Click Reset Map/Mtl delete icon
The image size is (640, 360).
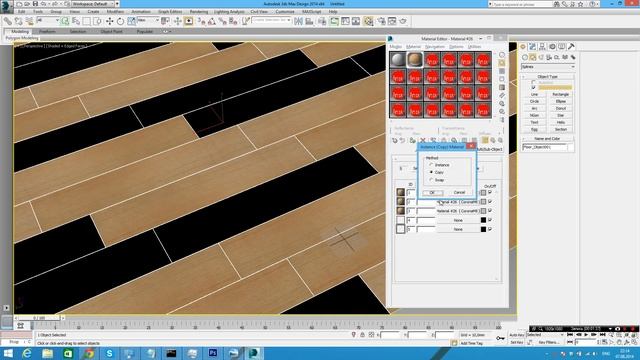point(423,140)
